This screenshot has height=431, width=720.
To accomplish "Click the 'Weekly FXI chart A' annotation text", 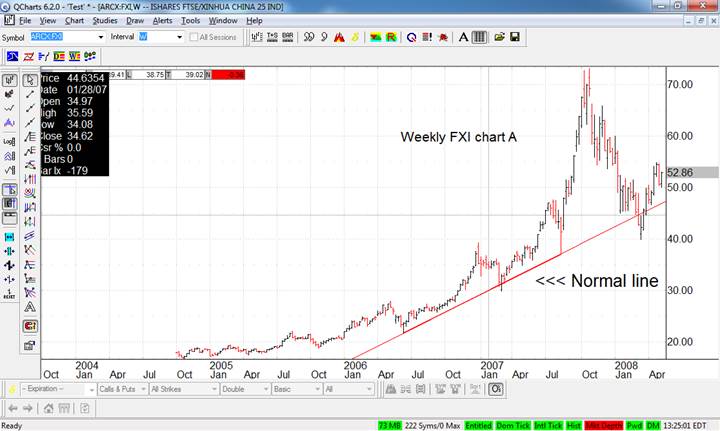I will click(x=458, y=137).
